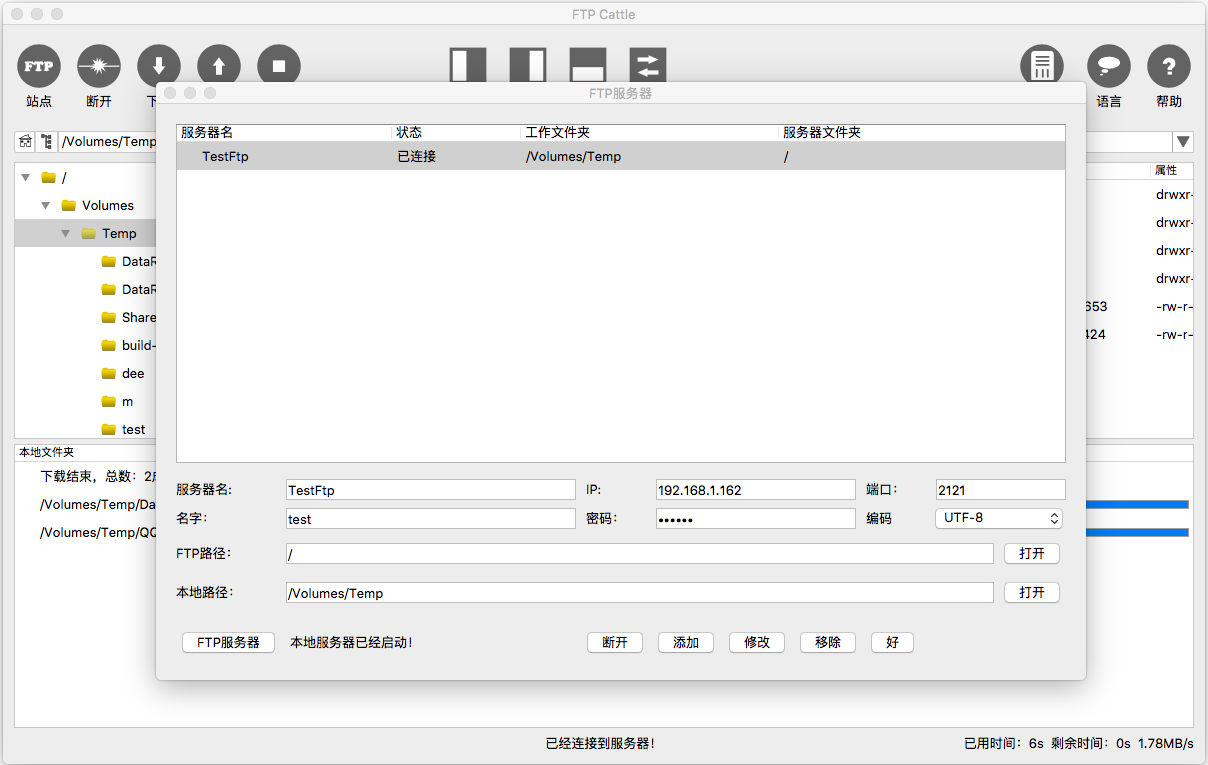Select the TestFtp server row

pos(621,156)
